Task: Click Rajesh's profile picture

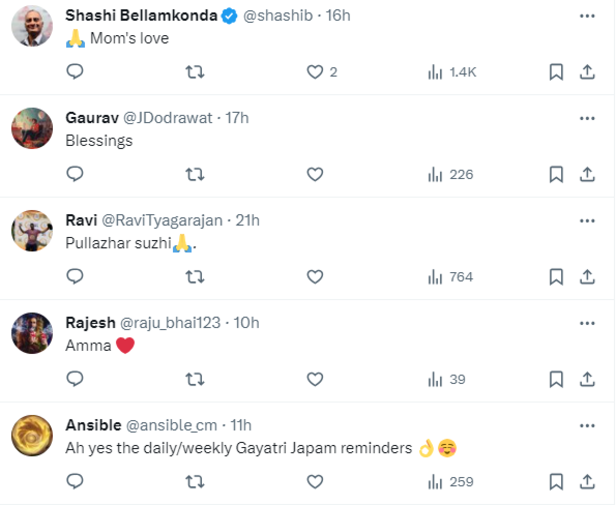Action: click(x=32, y=333)
